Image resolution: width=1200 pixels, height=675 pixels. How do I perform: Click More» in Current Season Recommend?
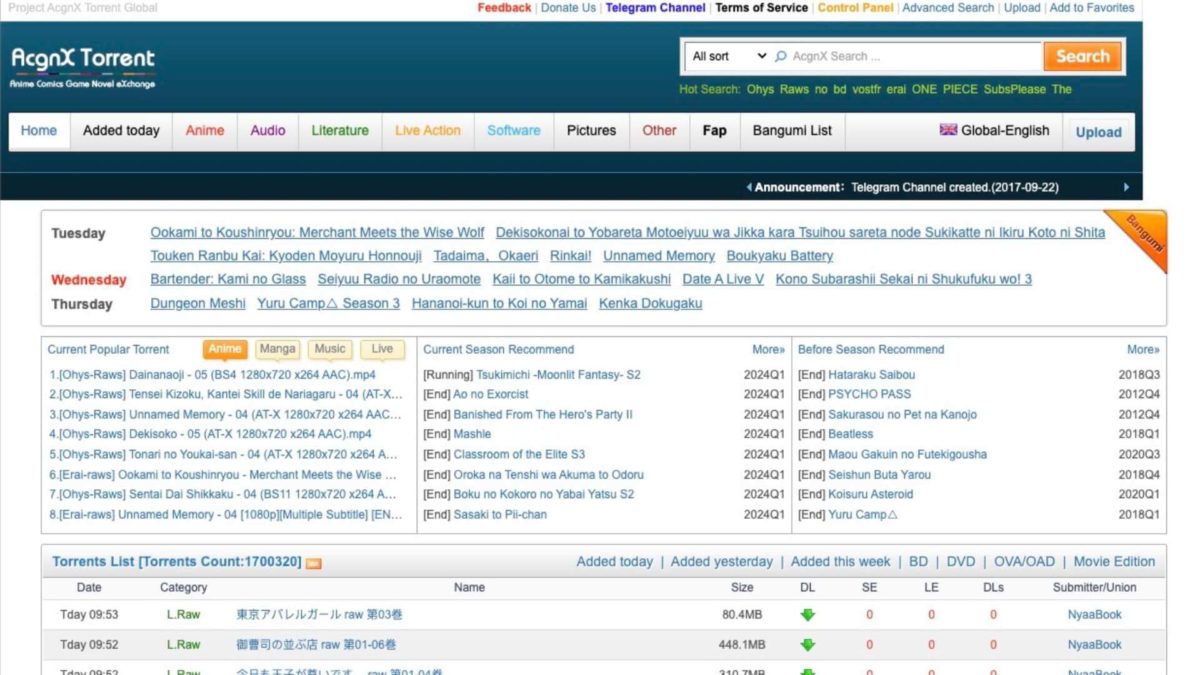pos(768,350)
